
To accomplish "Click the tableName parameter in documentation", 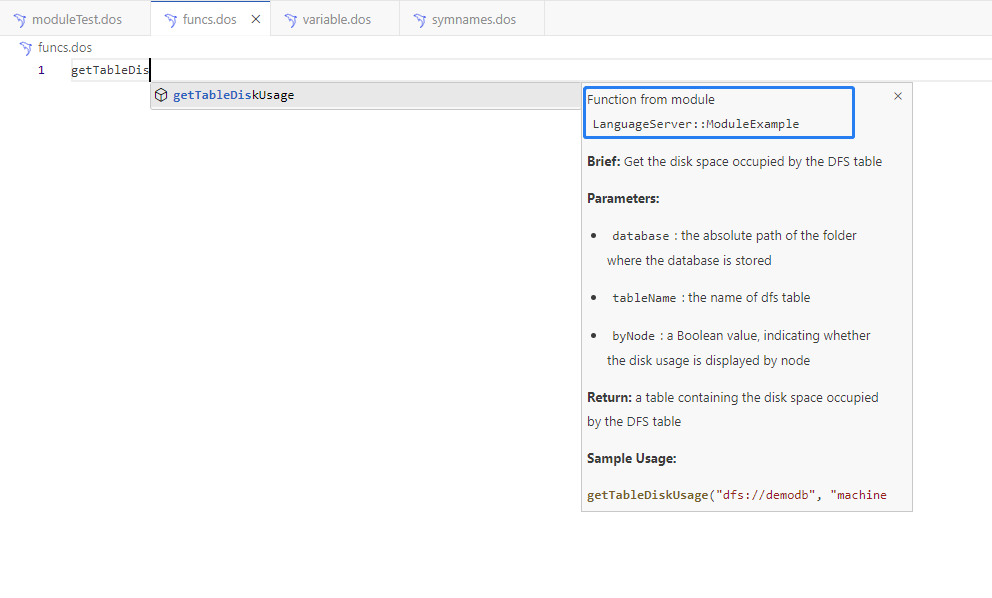I will 644,298.
